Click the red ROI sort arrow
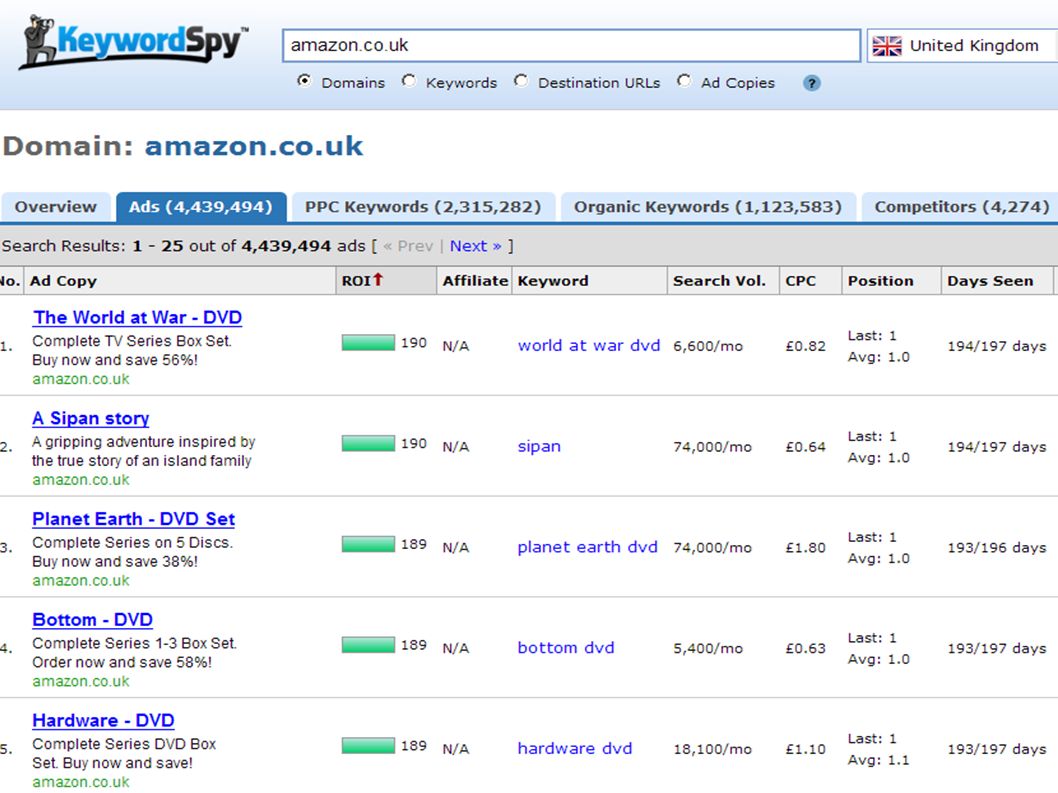Image resolution: width=1058 pixels, height=793 pixels. [378, 279]
